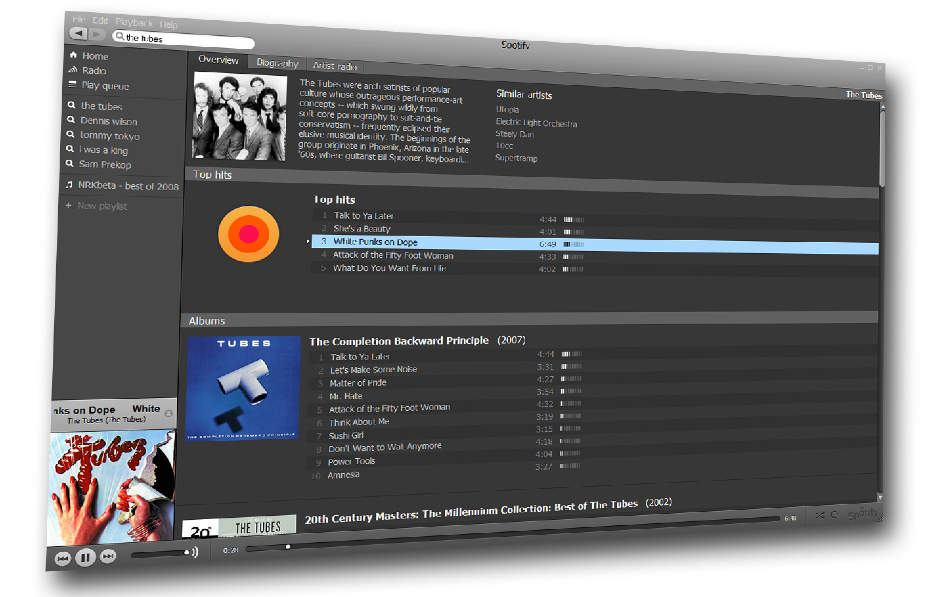
Task: Select 'Talk to Ya Later' in Top hits
Action: coord(363,216)
